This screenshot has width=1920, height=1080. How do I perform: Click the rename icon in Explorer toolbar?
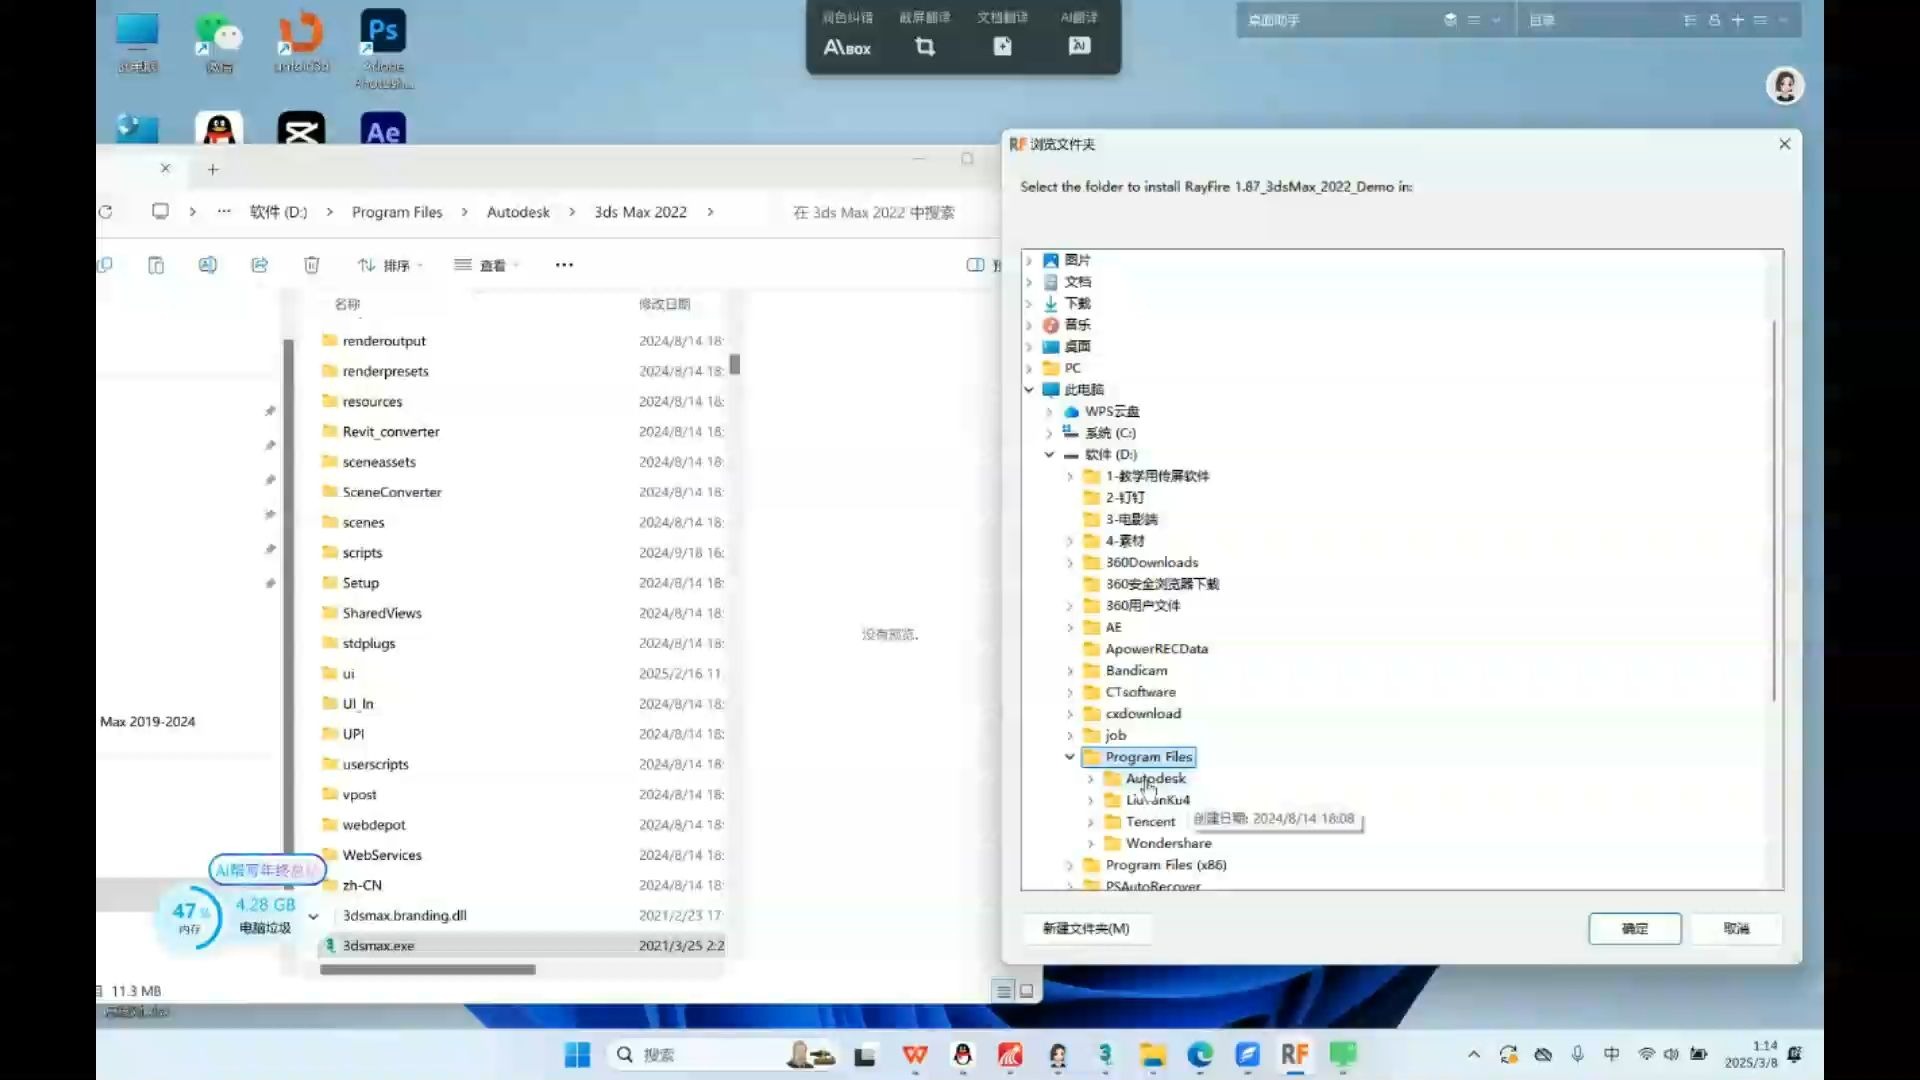pyautogui.click(x=207, y=265)
